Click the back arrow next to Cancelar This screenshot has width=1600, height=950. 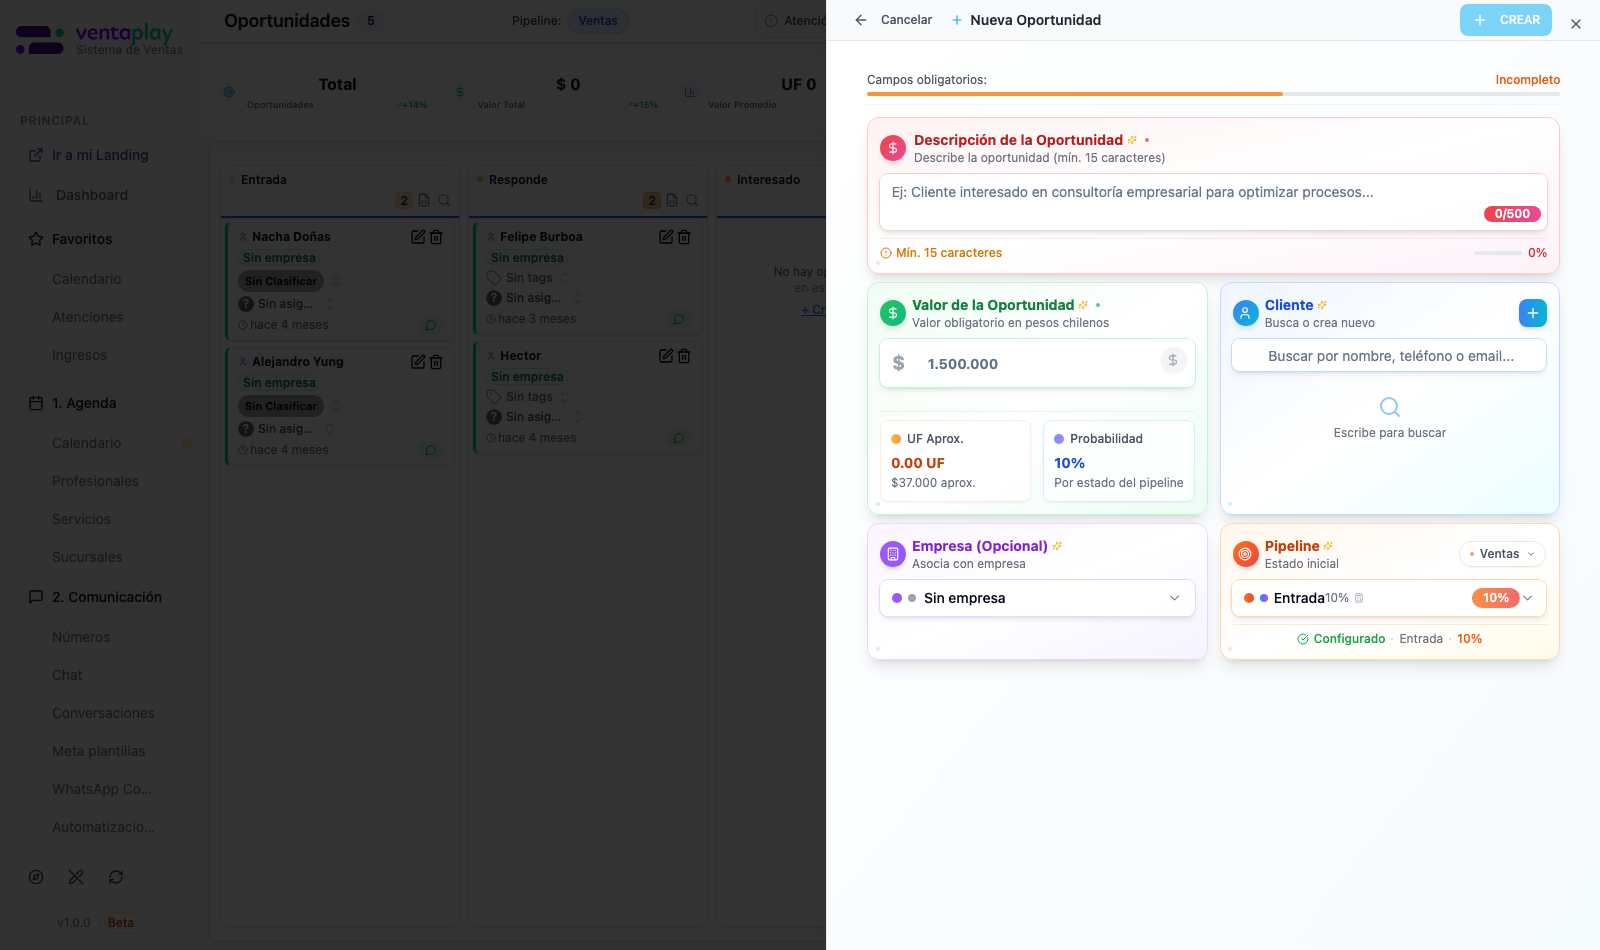pos(861,20)
